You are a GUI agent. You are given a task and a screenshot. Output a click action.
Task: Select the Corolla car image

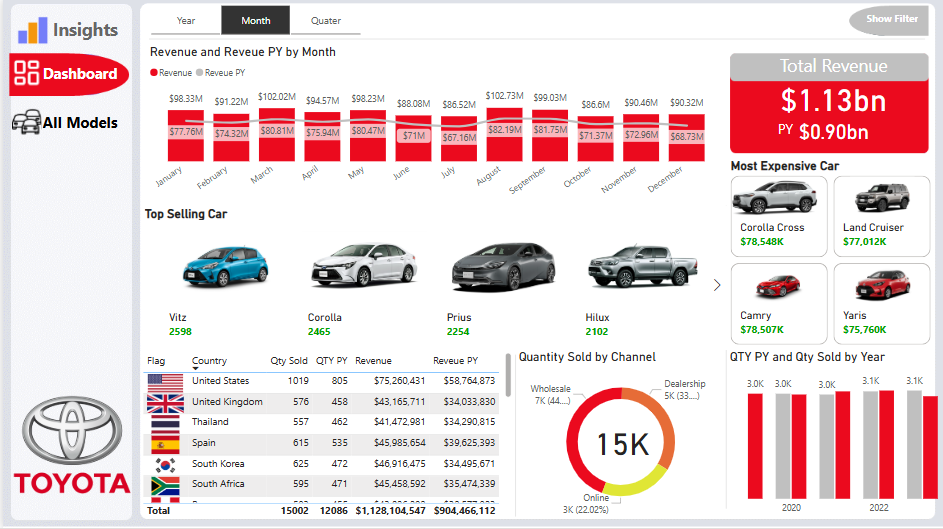[363, 263]
